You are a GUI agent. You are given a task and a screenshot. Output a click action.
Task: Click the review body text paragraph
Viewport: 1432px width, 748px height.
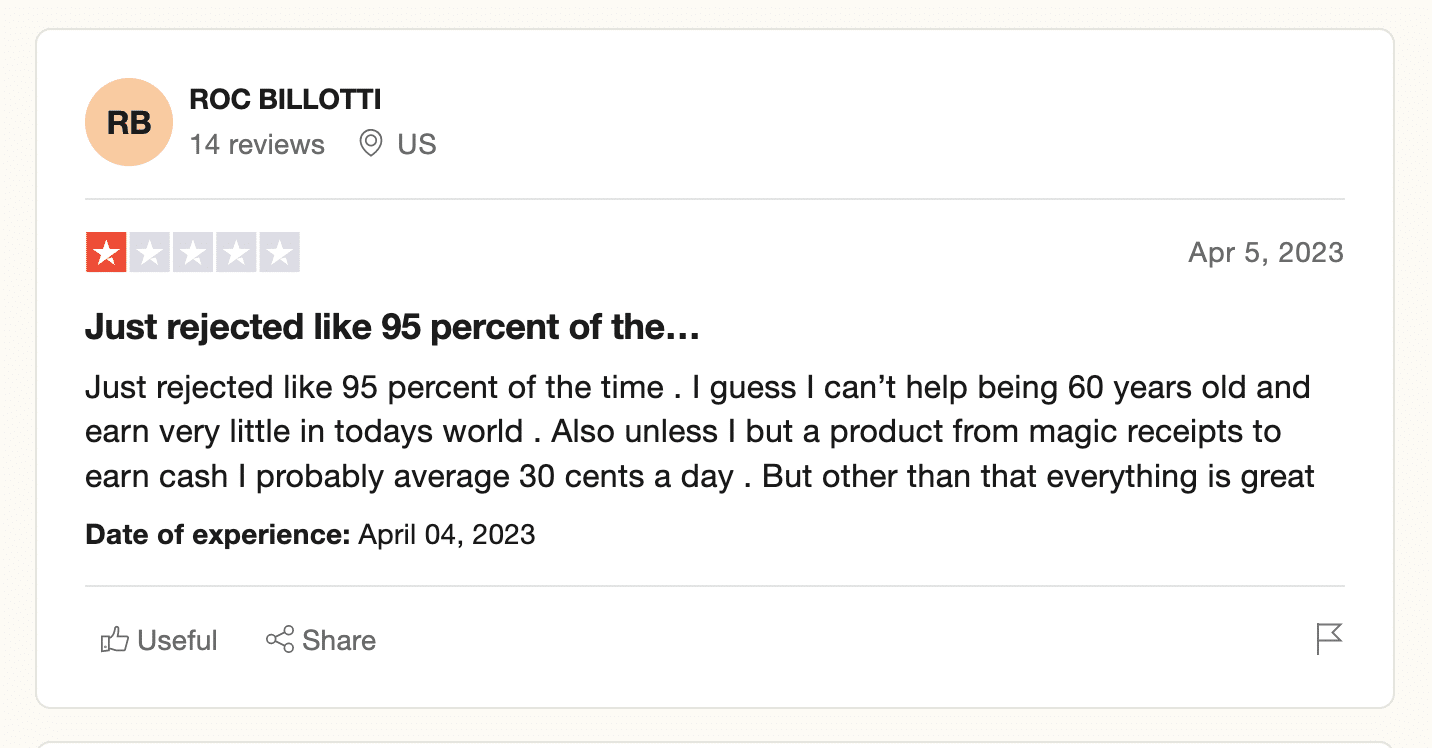coord(700,432)
